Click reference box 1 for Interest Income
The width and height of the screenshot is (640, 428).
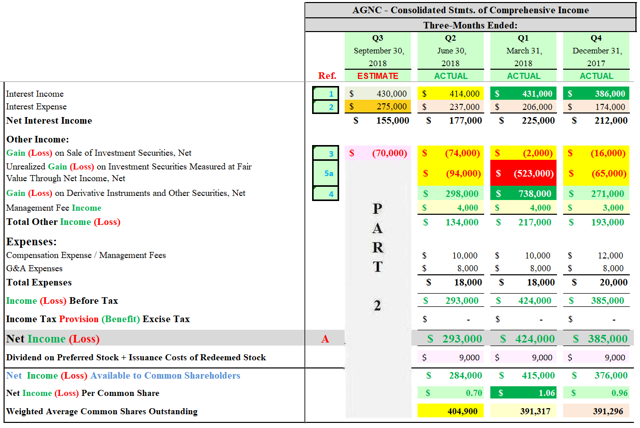pos(325,93)
